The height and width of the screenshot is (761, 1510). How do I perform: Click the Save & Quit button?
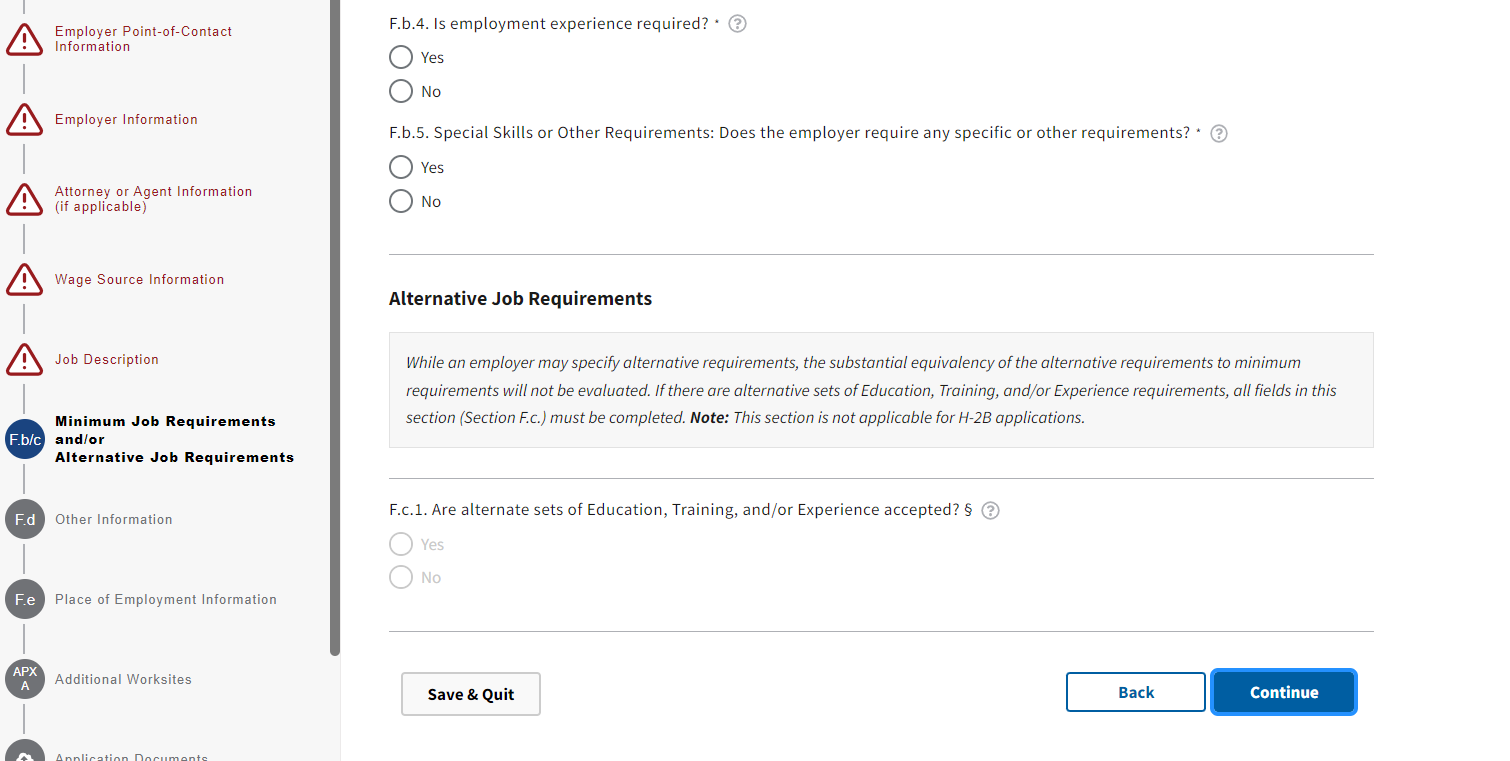tap(471, 694)
